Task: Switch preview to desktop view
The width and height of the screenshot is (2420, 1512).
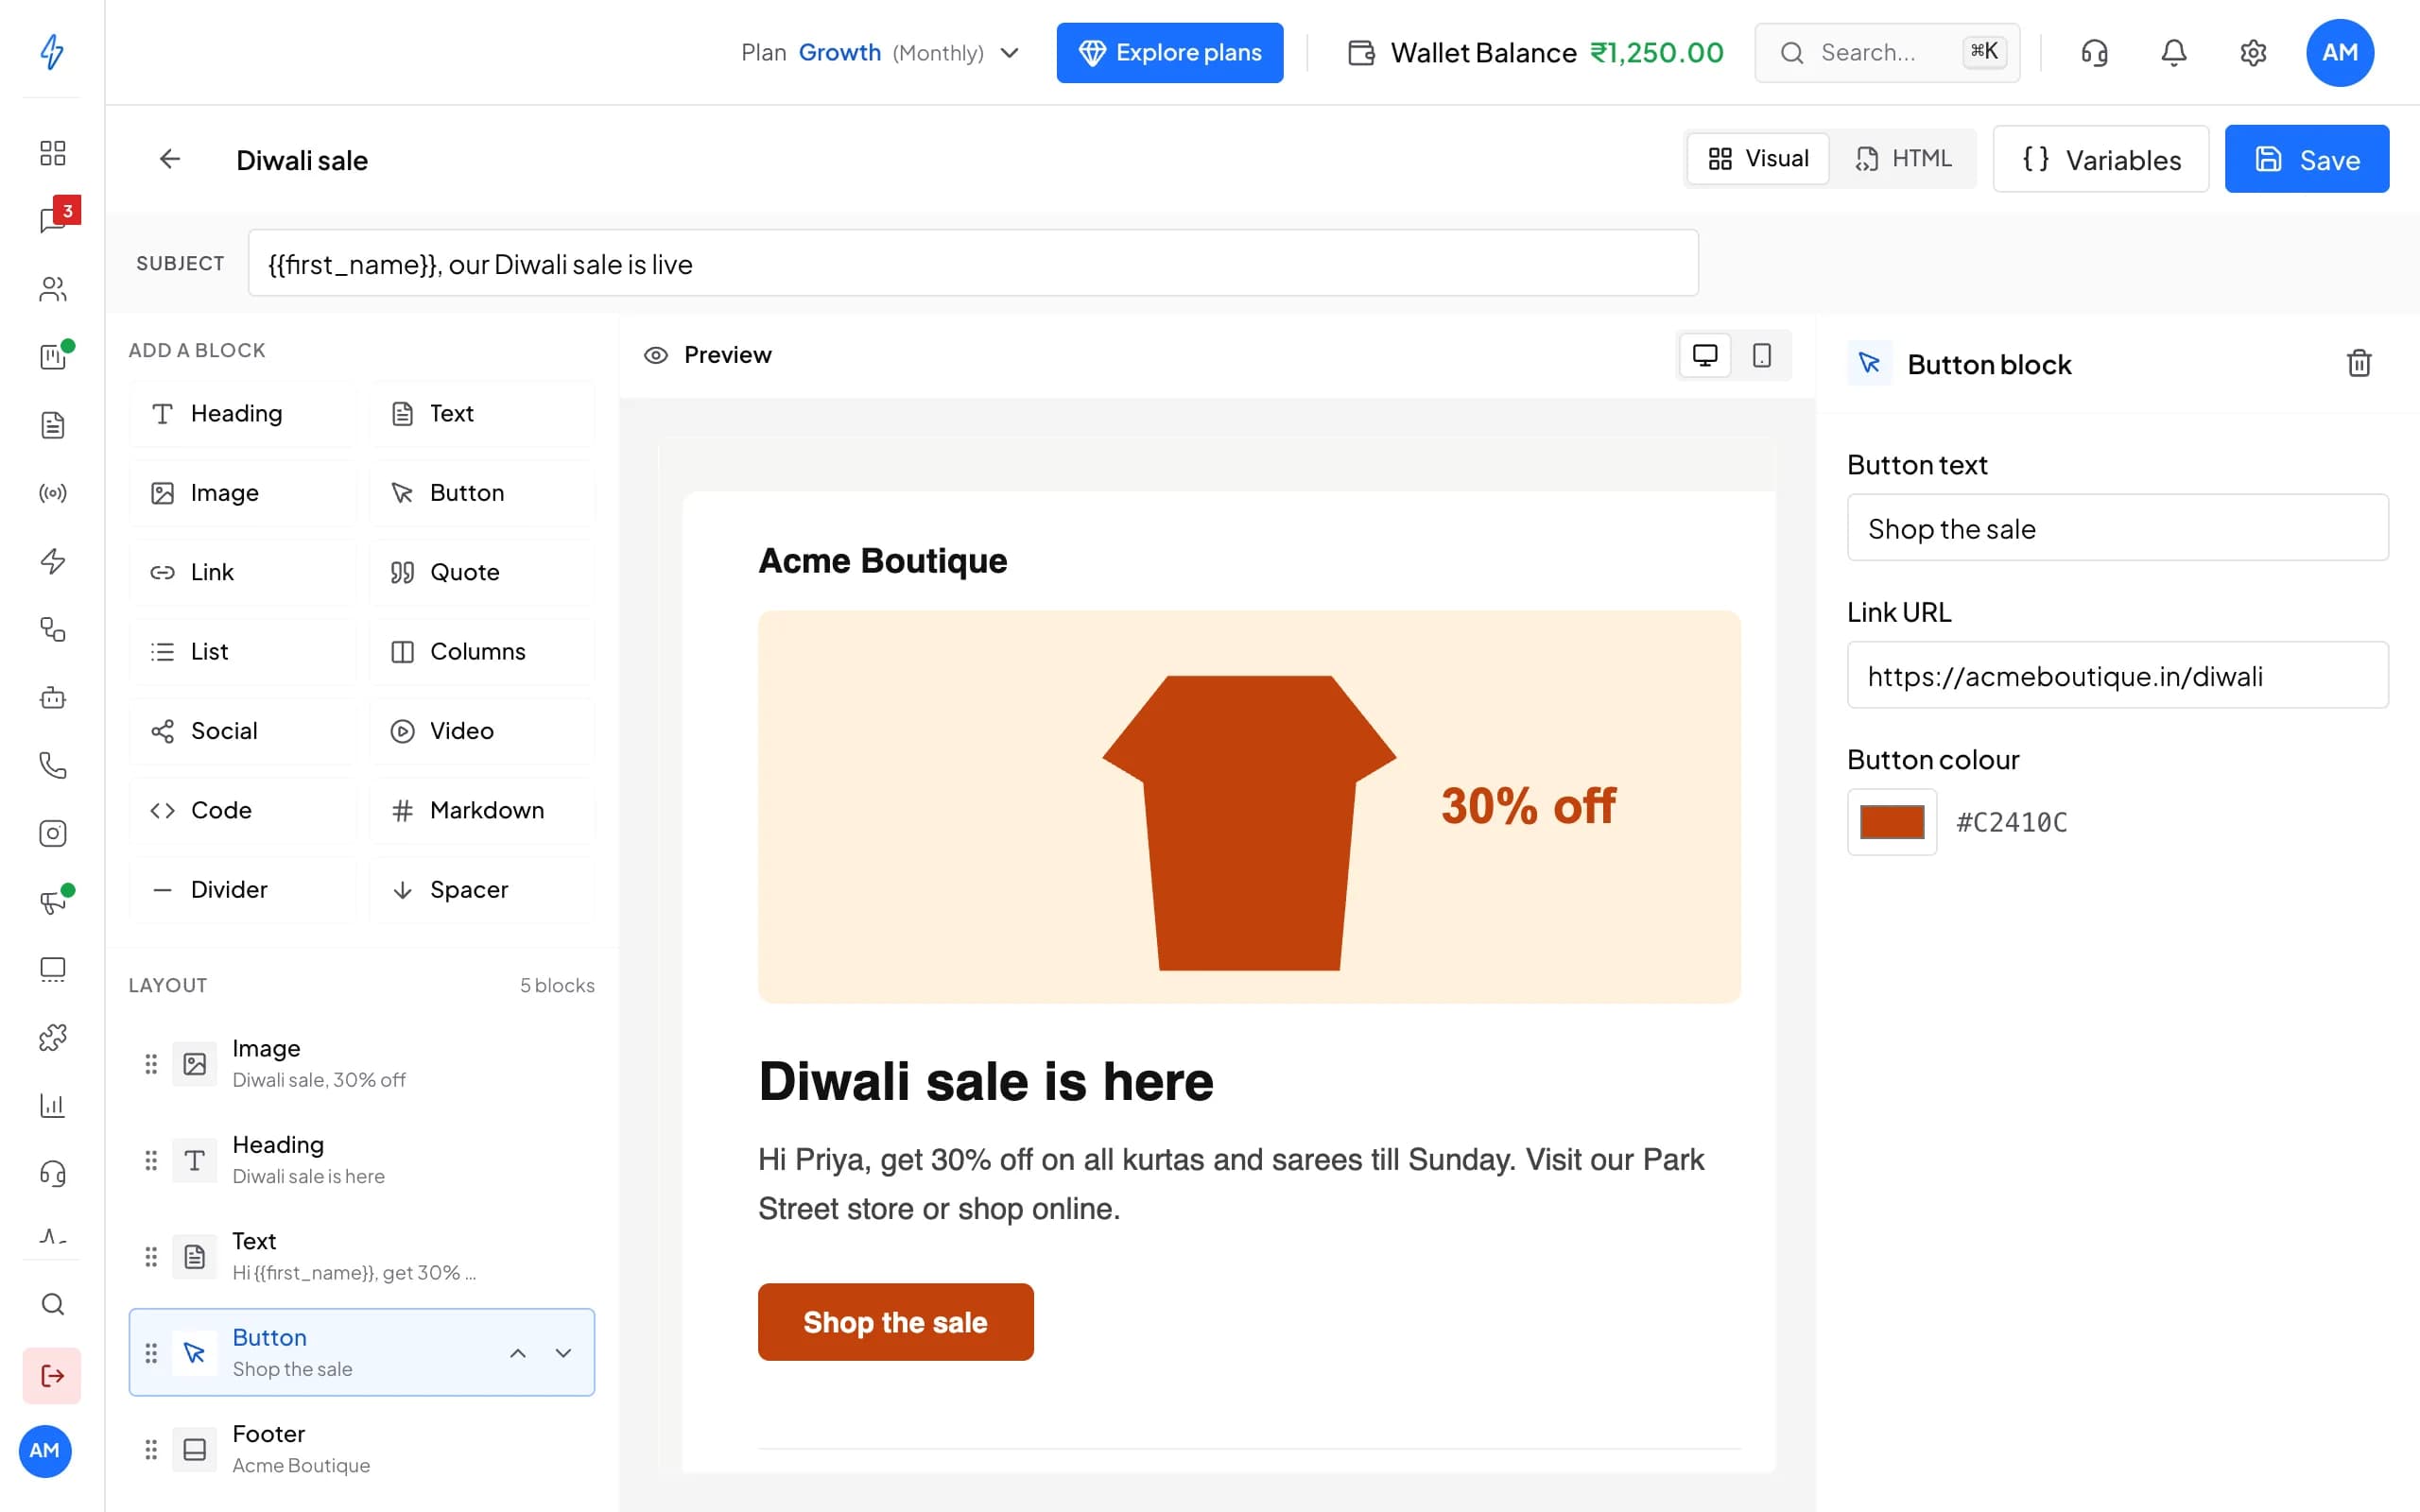Action: coord(1705,355)
